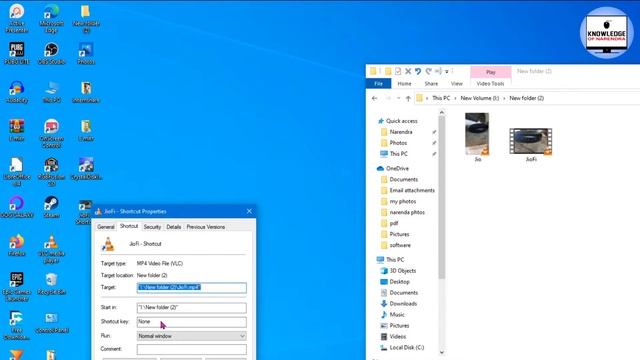The image size is (640, 360).
Task: Open the File tab in Explorer
Action: pos(379,84)
